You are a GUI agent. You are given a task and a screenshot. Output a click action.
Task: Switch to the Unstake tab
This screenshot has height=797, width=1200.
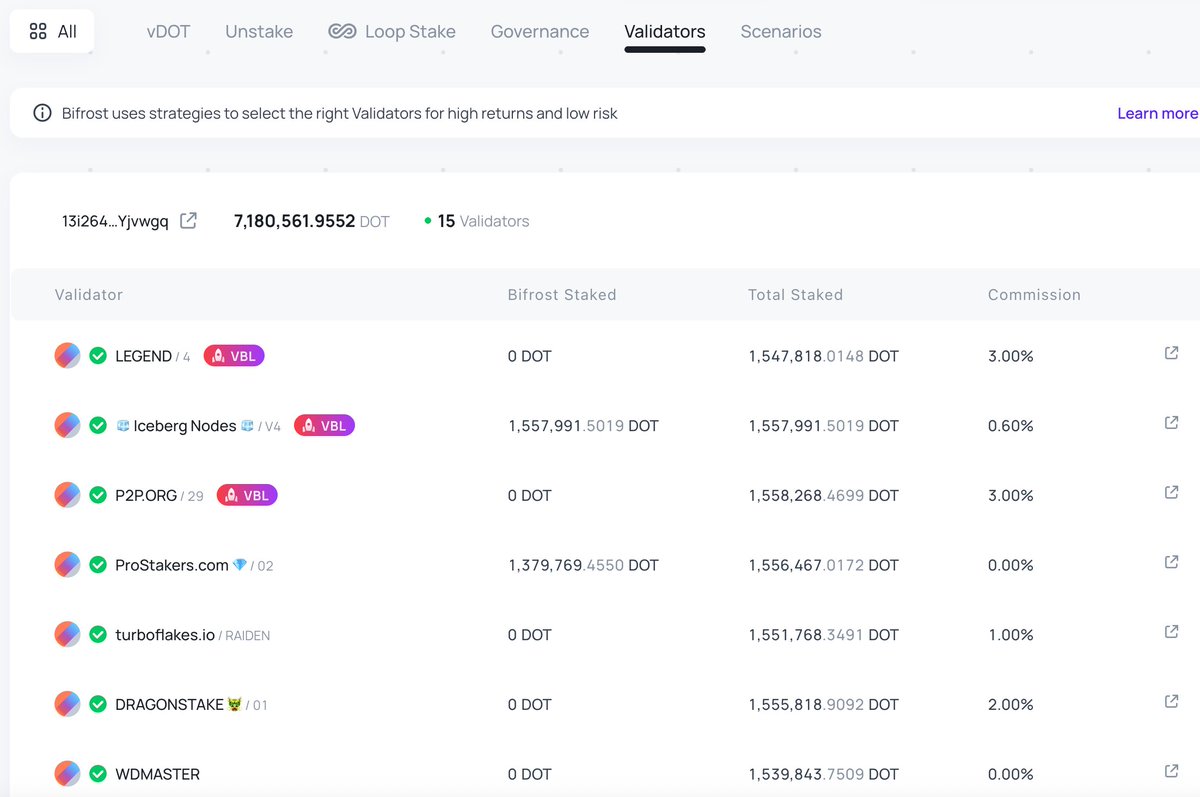click(259, 31)
